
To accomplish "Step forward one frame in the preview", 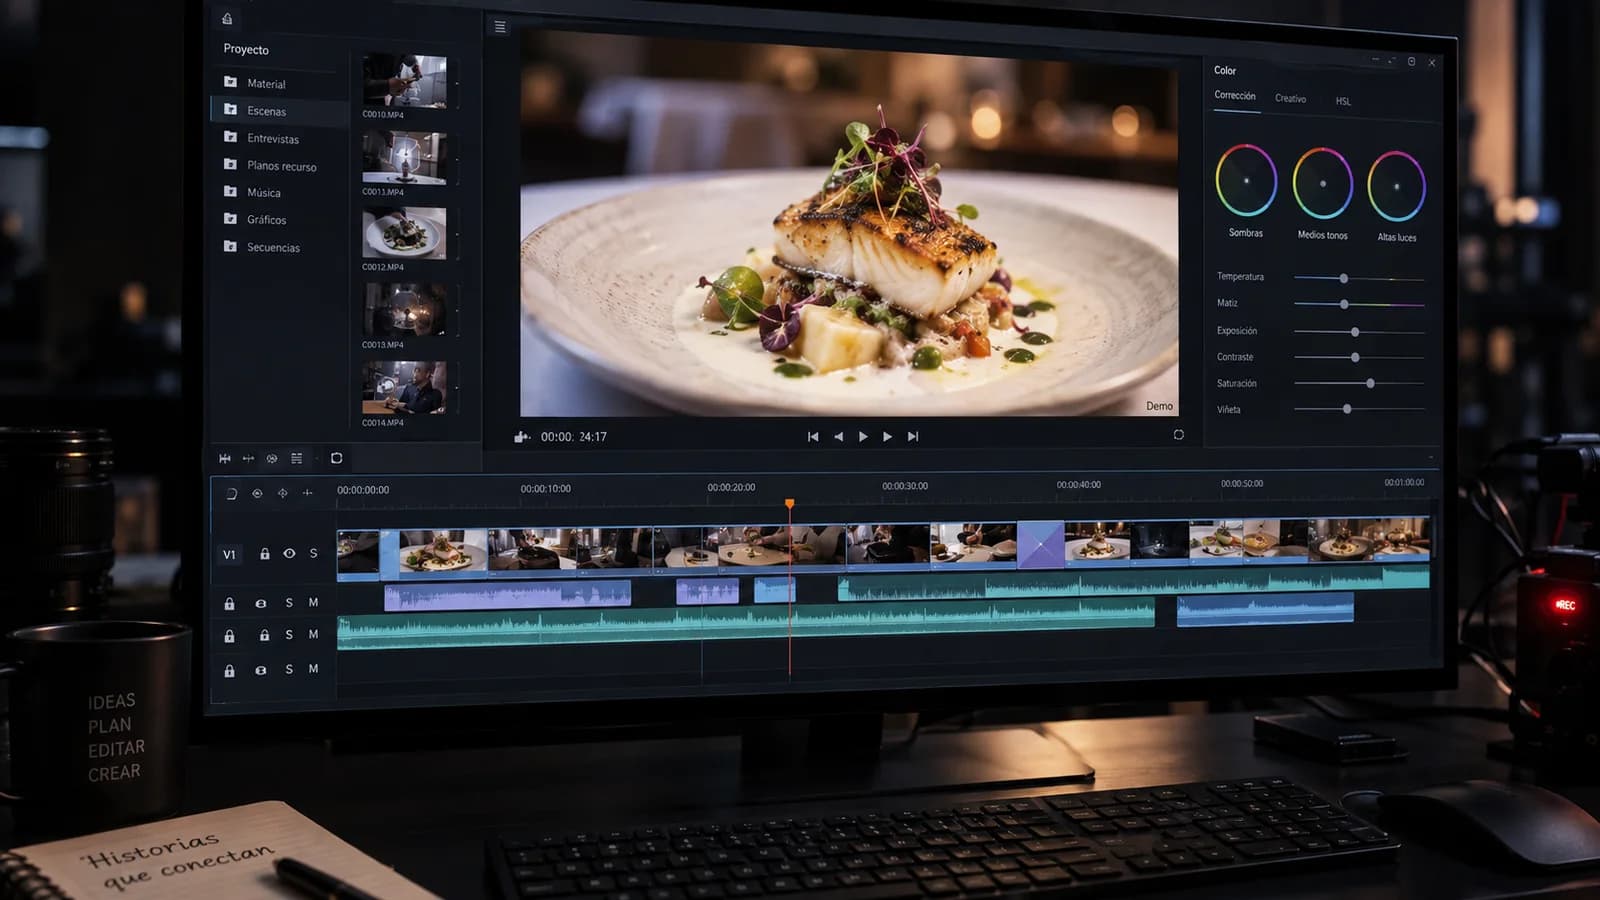I will point(887,437).
